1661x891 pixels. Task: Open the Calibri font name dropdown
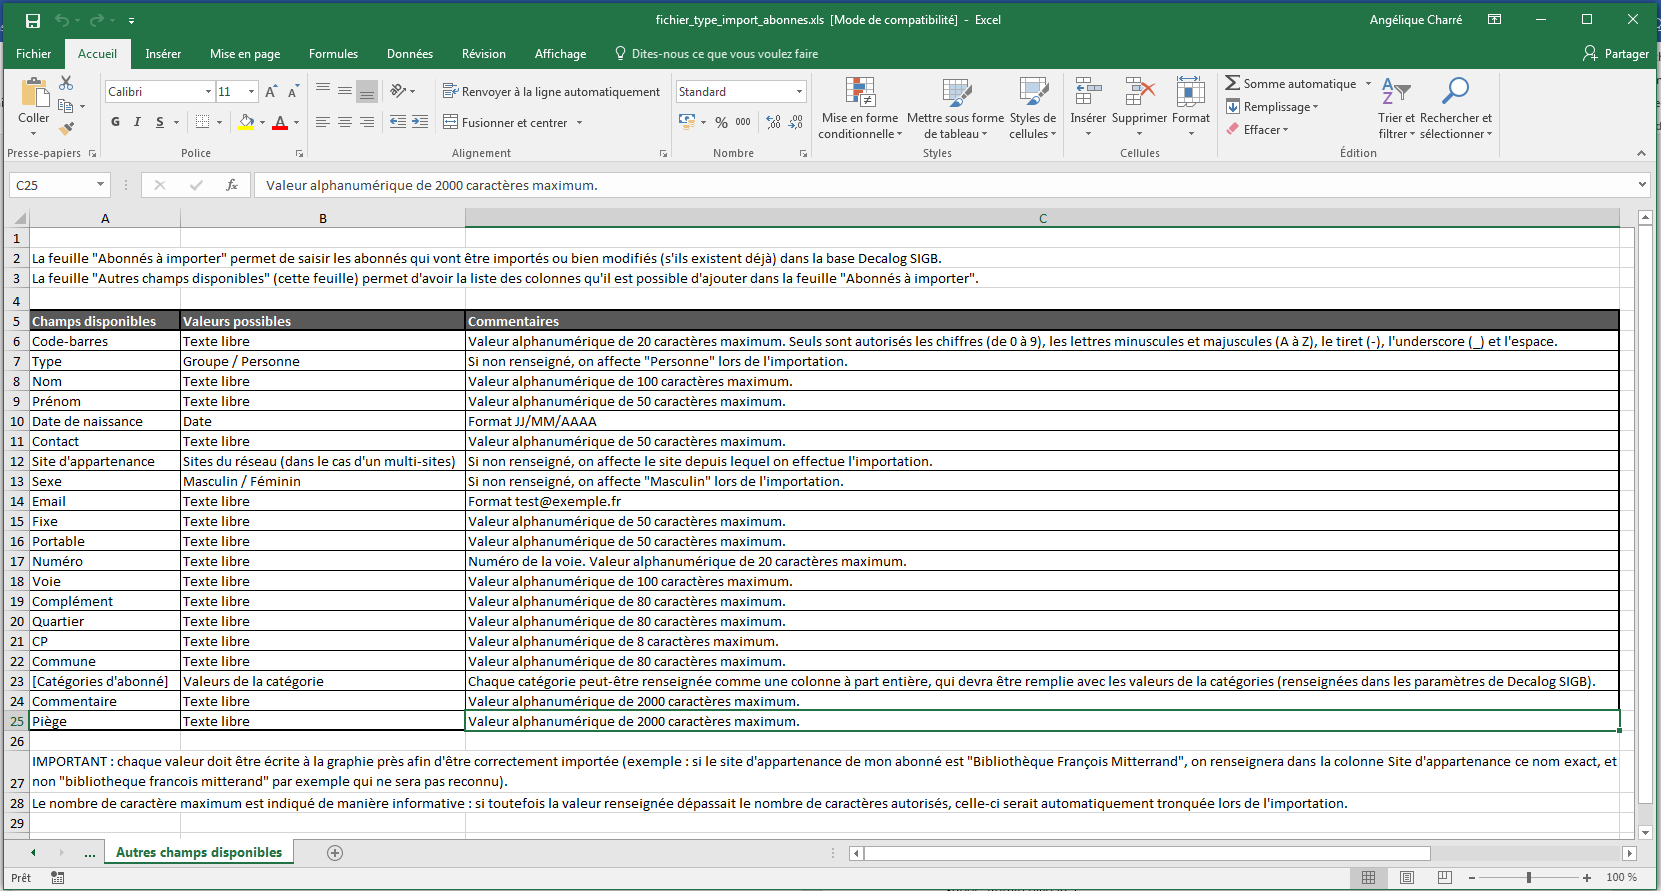[x=208, y=92]
